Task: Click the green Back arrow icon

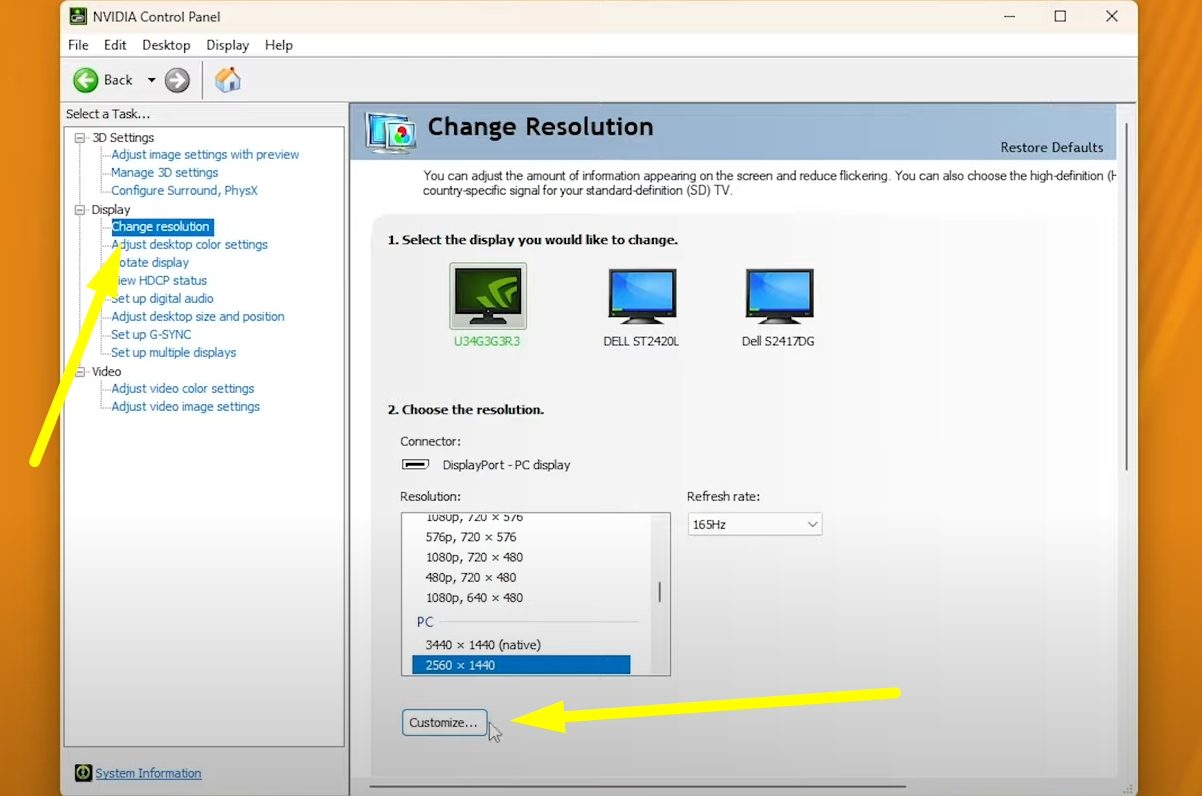Action: coord(85,80)
